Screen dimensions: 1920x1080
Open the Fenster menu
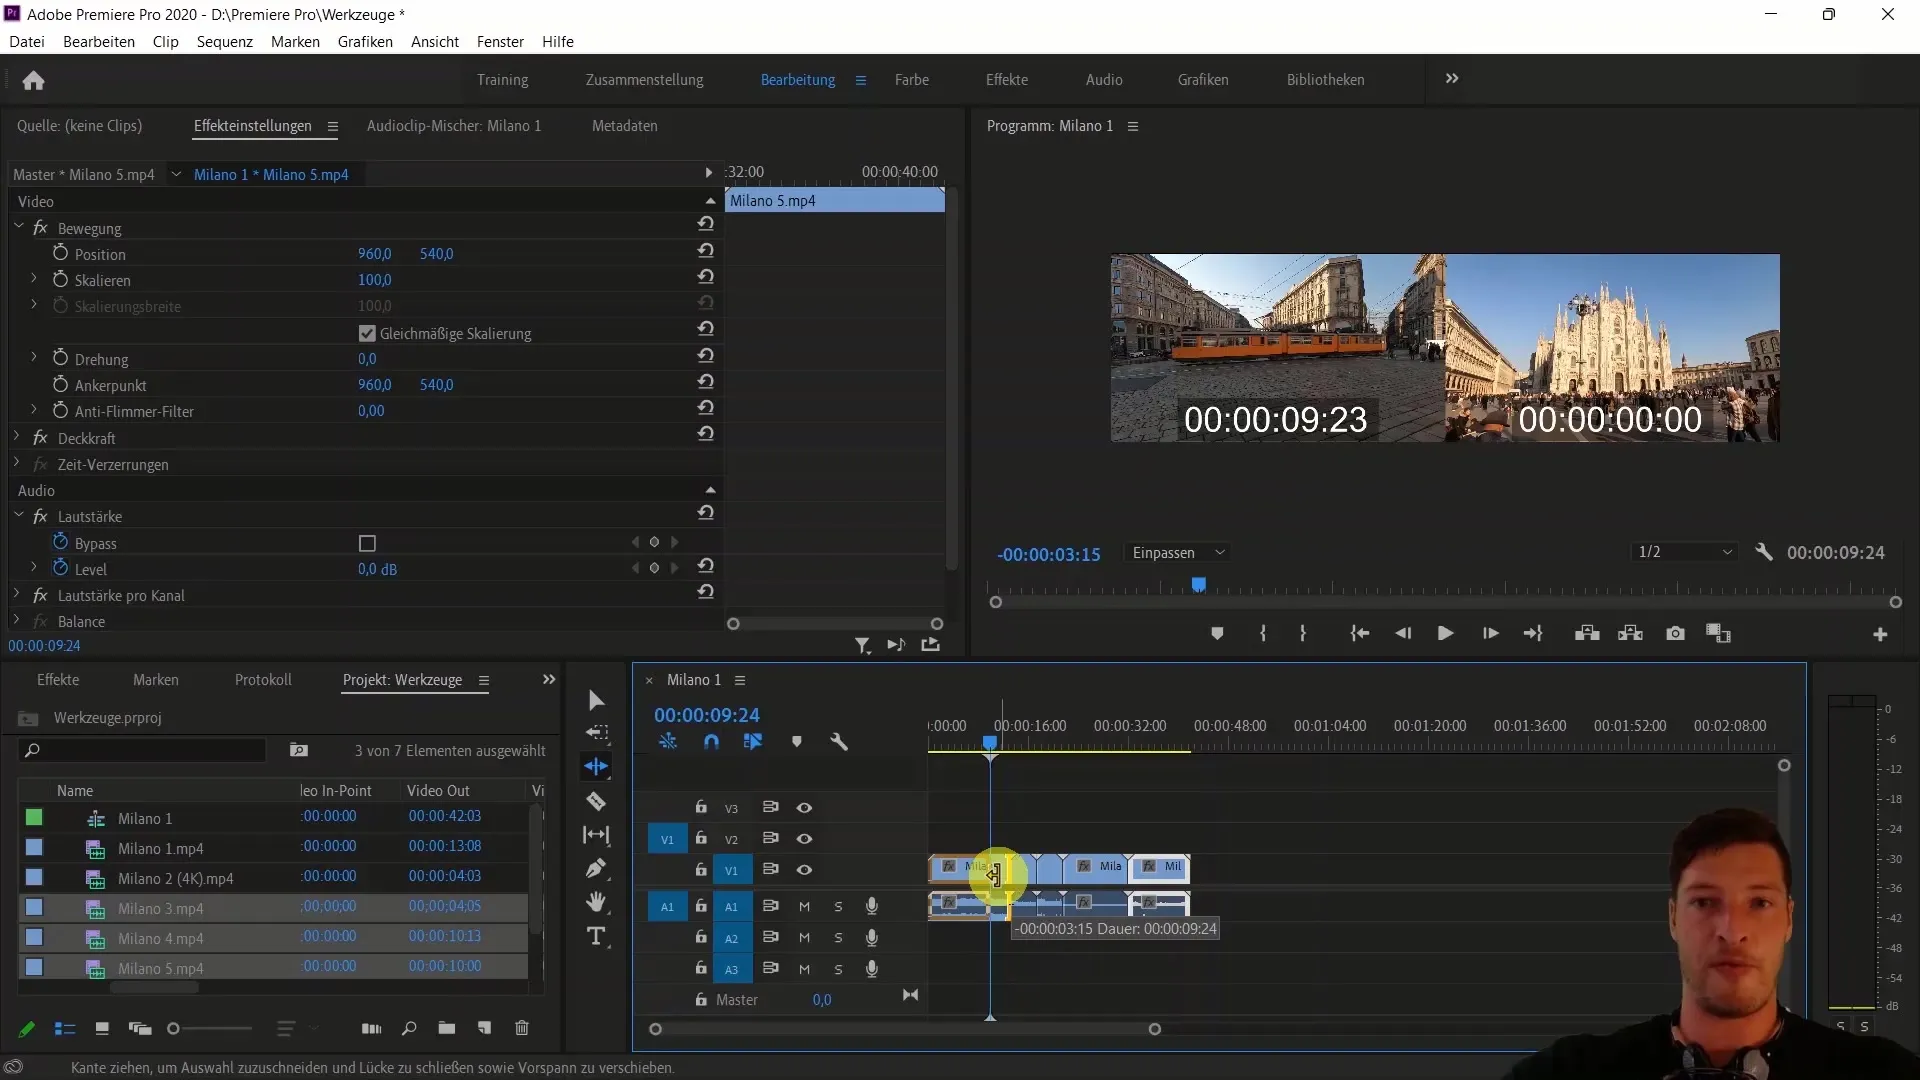(500, 41)
